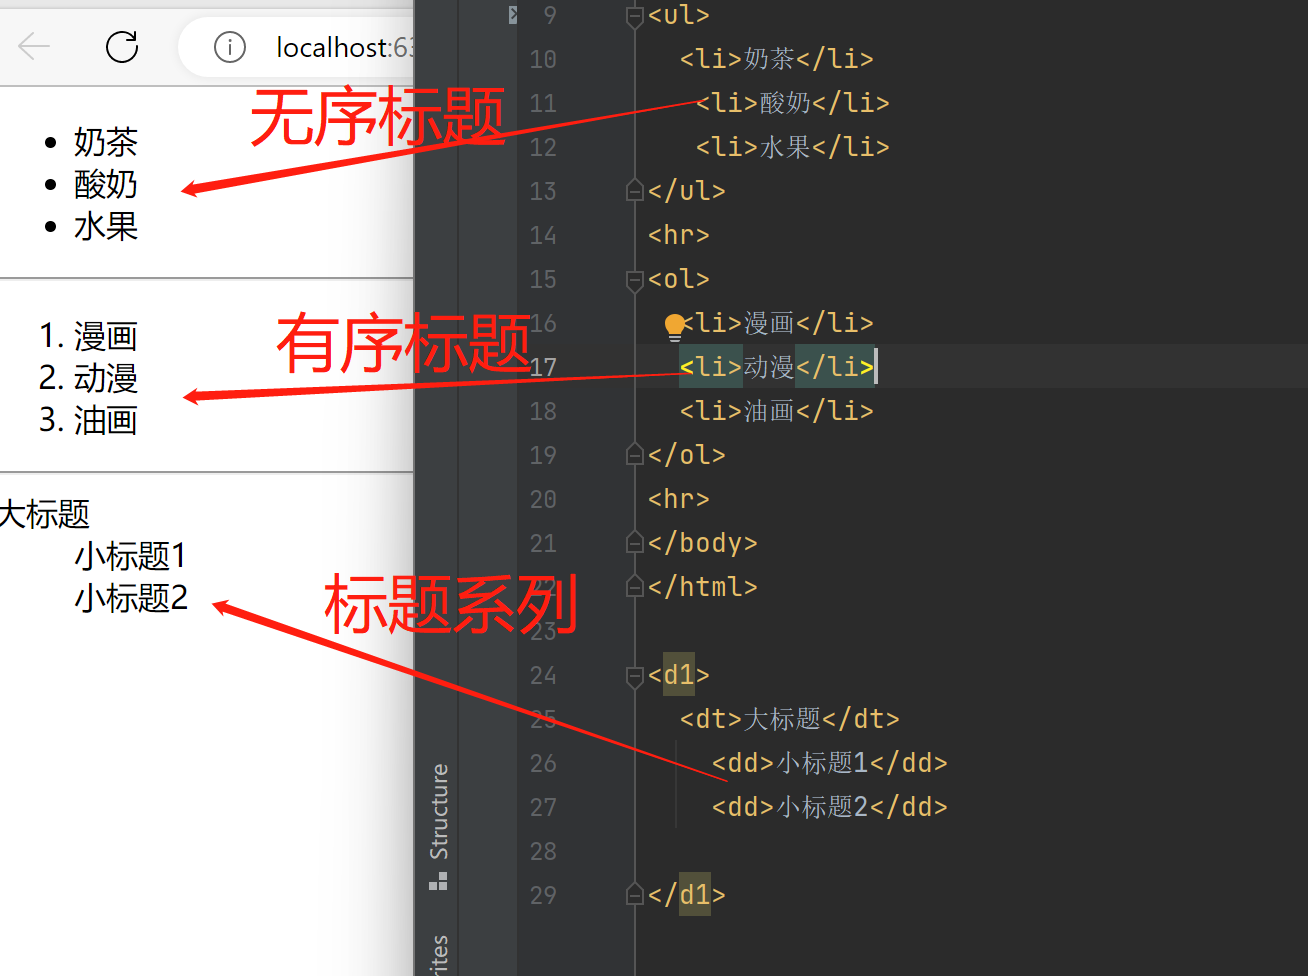Click code line <li>水果</li>
The width and height of the screenshot is (1308, 976).
click(793, 147)
